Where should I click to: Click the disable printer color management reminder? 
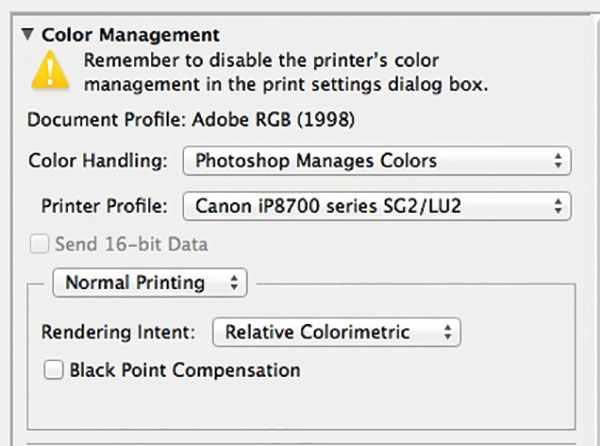tap(286, 72)
